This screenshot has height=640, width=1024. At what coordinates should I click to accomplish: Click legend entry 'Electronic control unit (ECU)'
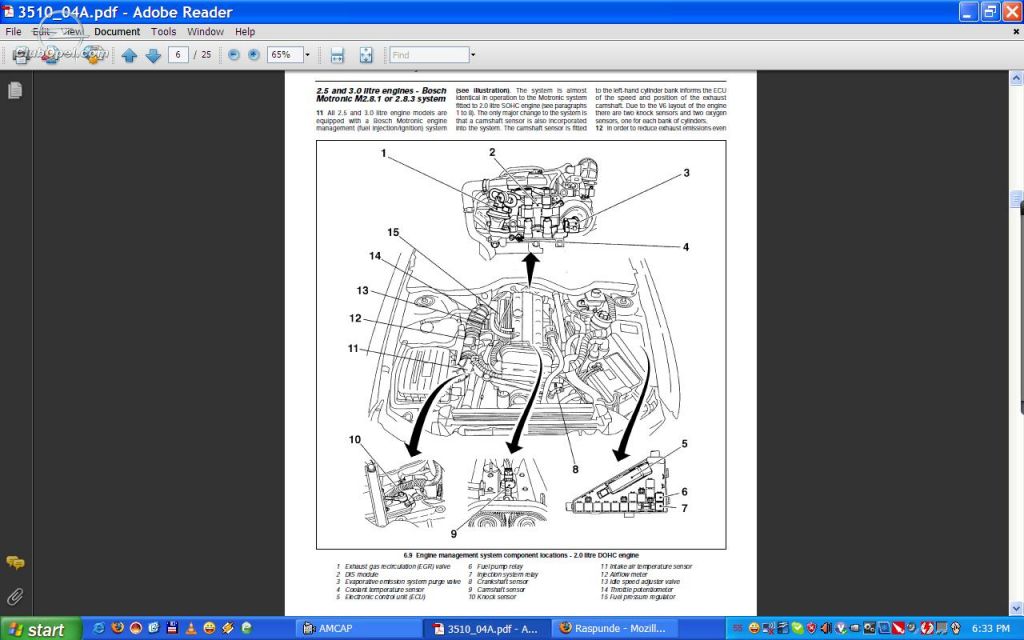tap(385, 597)
